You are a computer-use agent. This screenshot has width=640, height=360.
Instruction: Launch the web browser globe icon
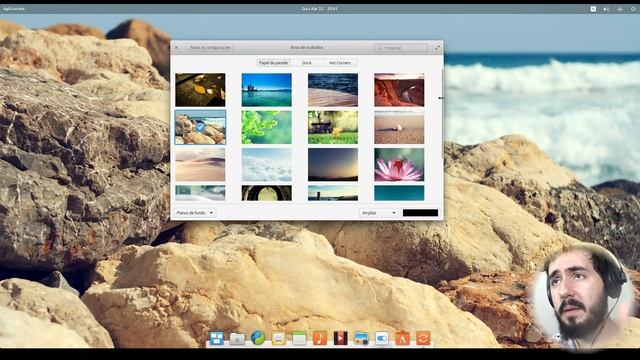258,338
